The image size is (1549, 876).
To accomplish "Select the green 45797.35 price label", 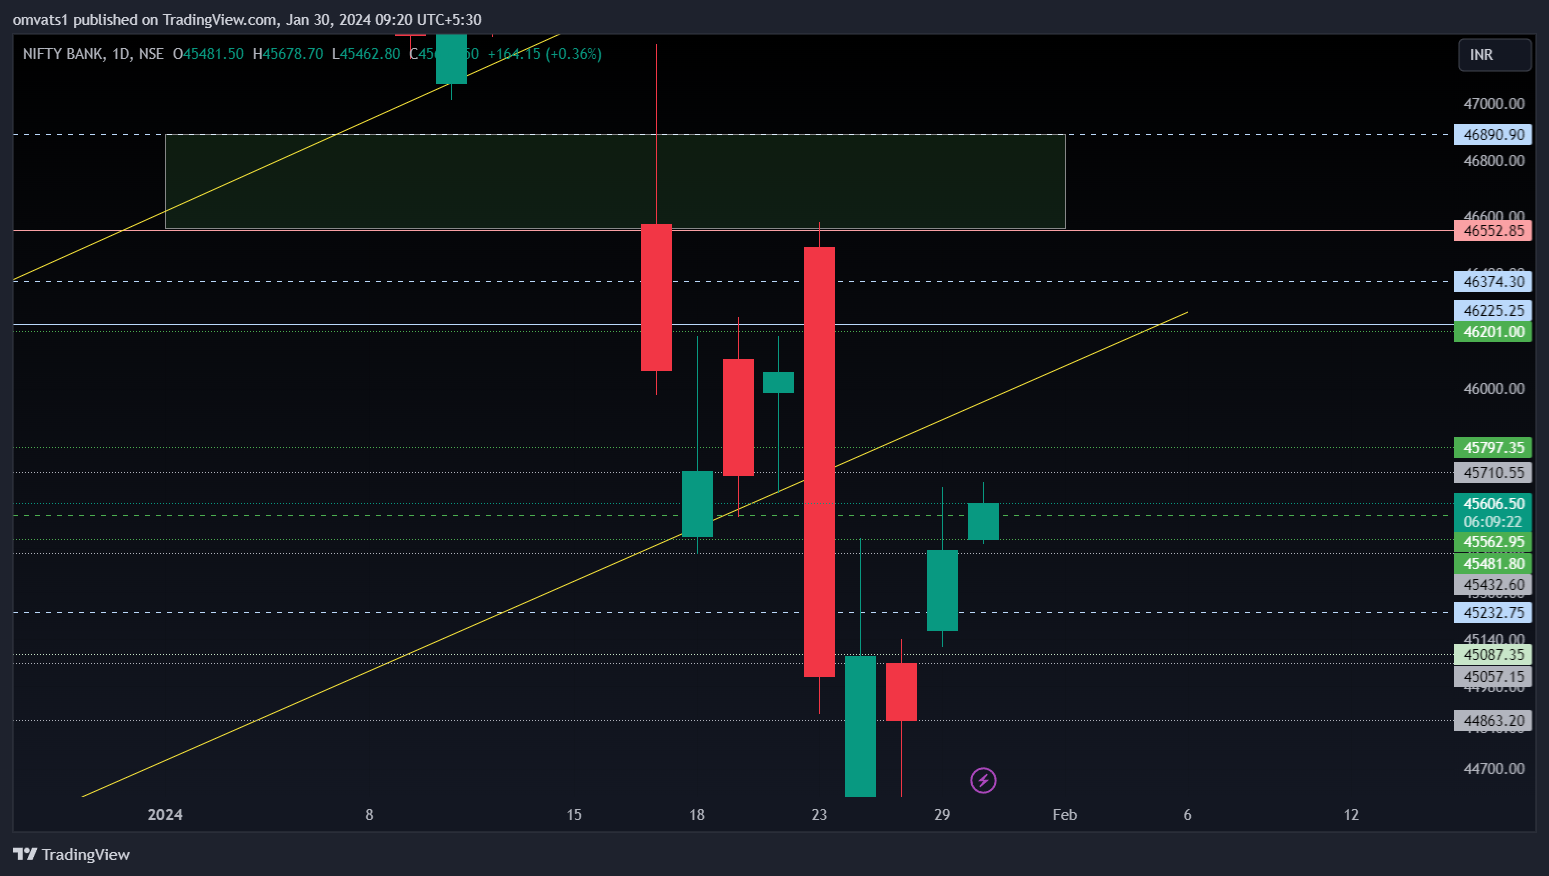I will (1493, 448).
